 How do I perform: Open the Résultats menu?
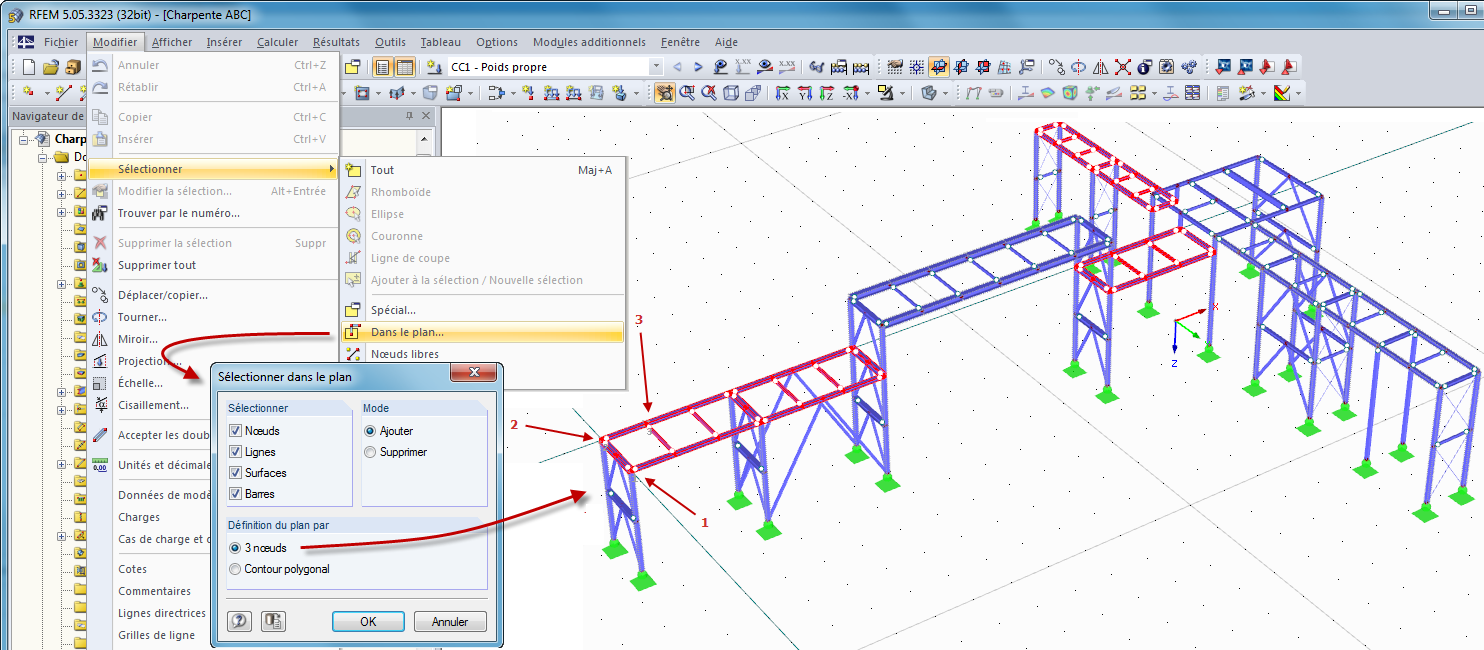(x=335, y=42)
